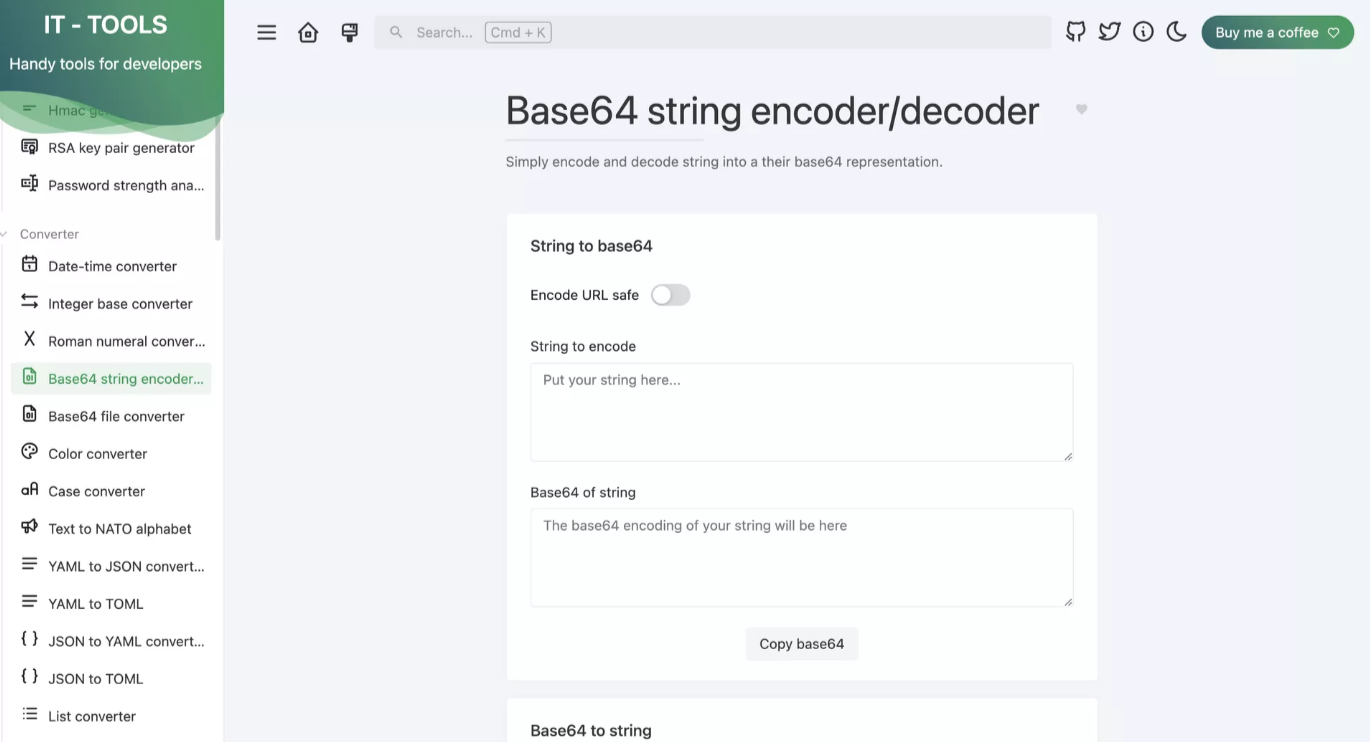
Task: Click the paint roller UI icon in top bar
Action: [x=349, y=32]
